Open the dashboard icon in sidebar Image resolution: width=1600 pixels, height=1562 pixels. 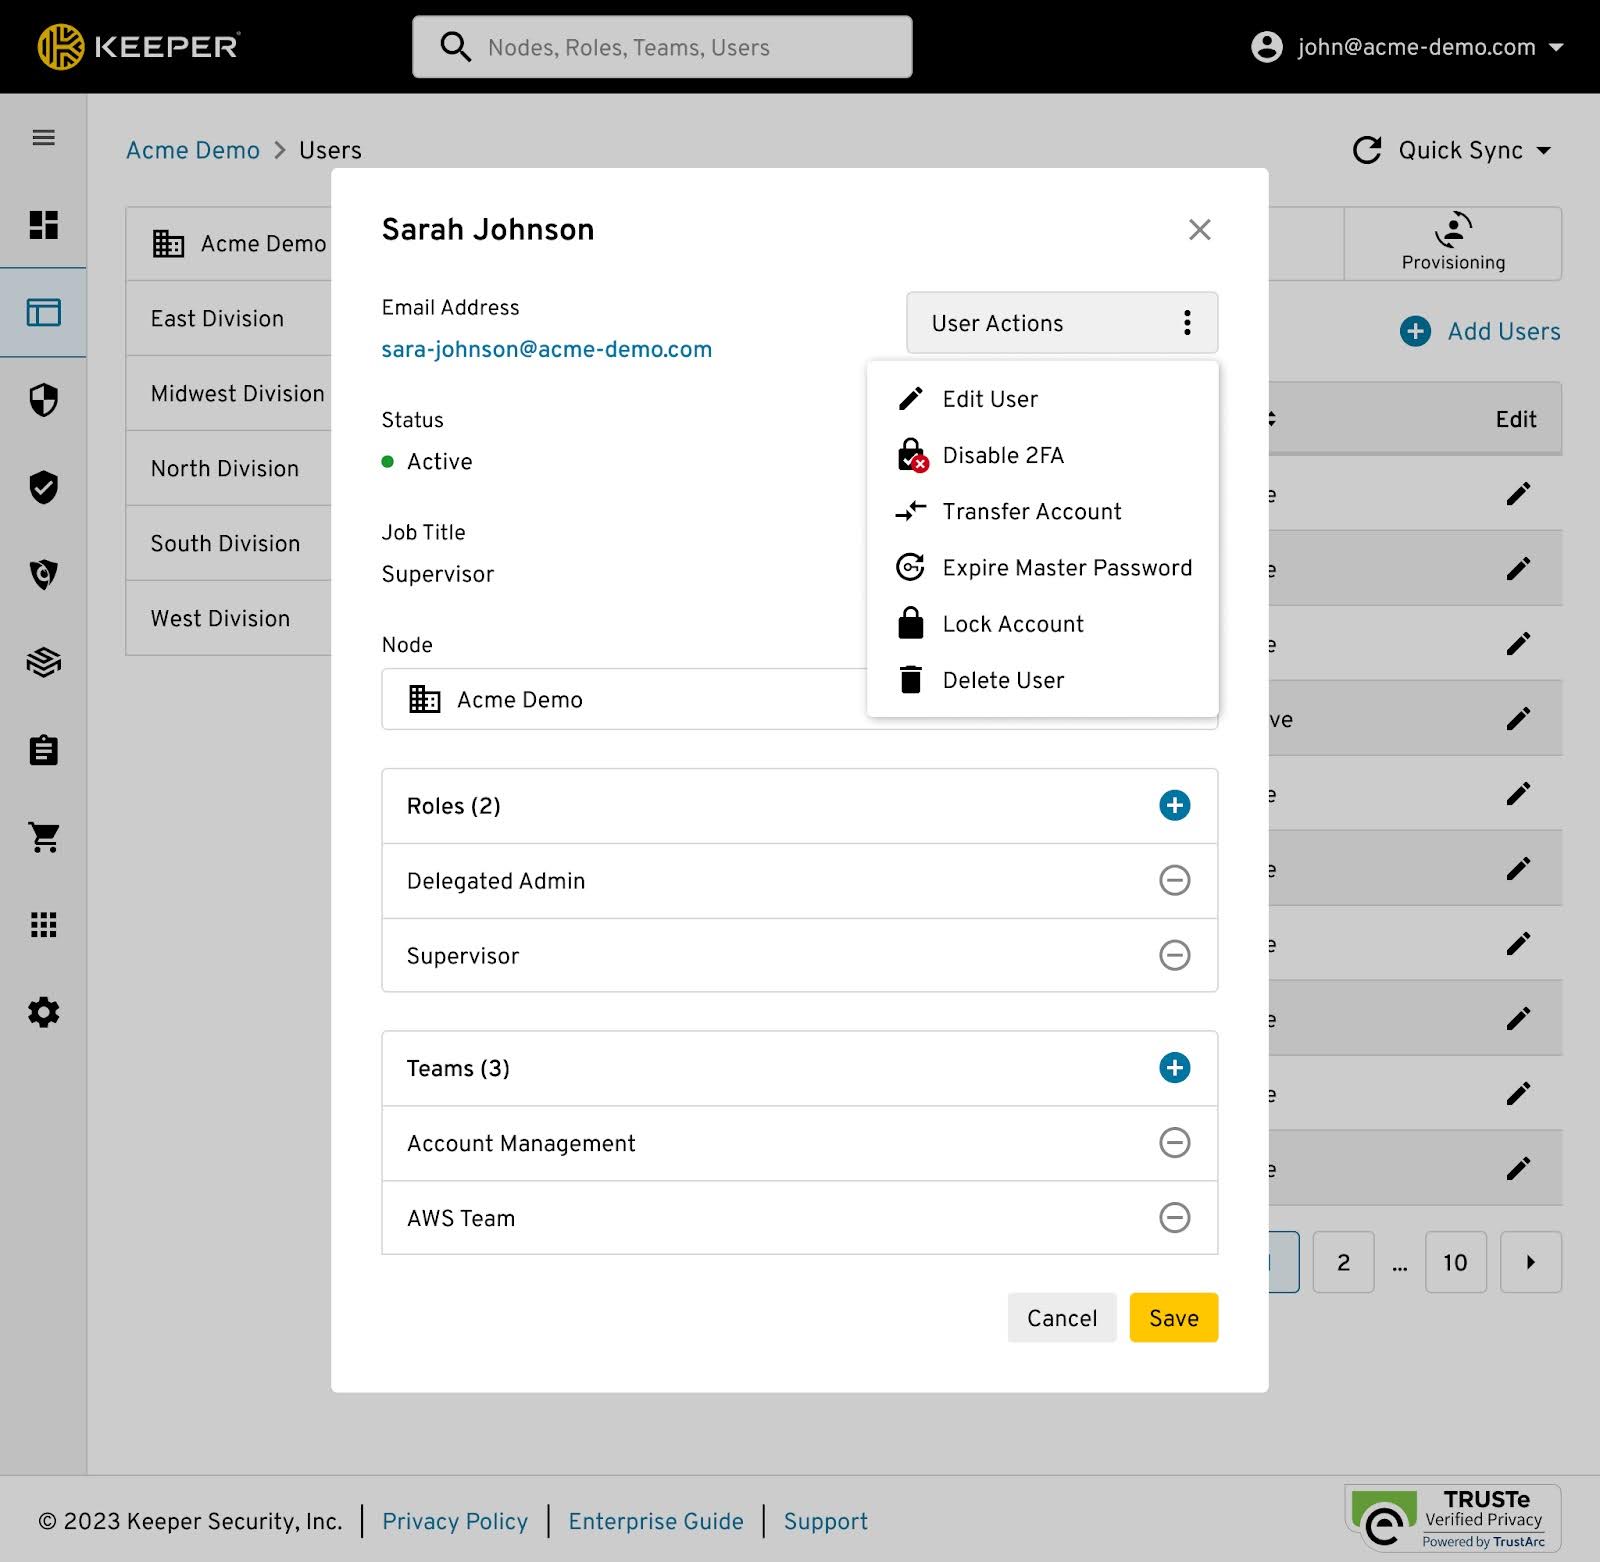click(x=43, y=225)
